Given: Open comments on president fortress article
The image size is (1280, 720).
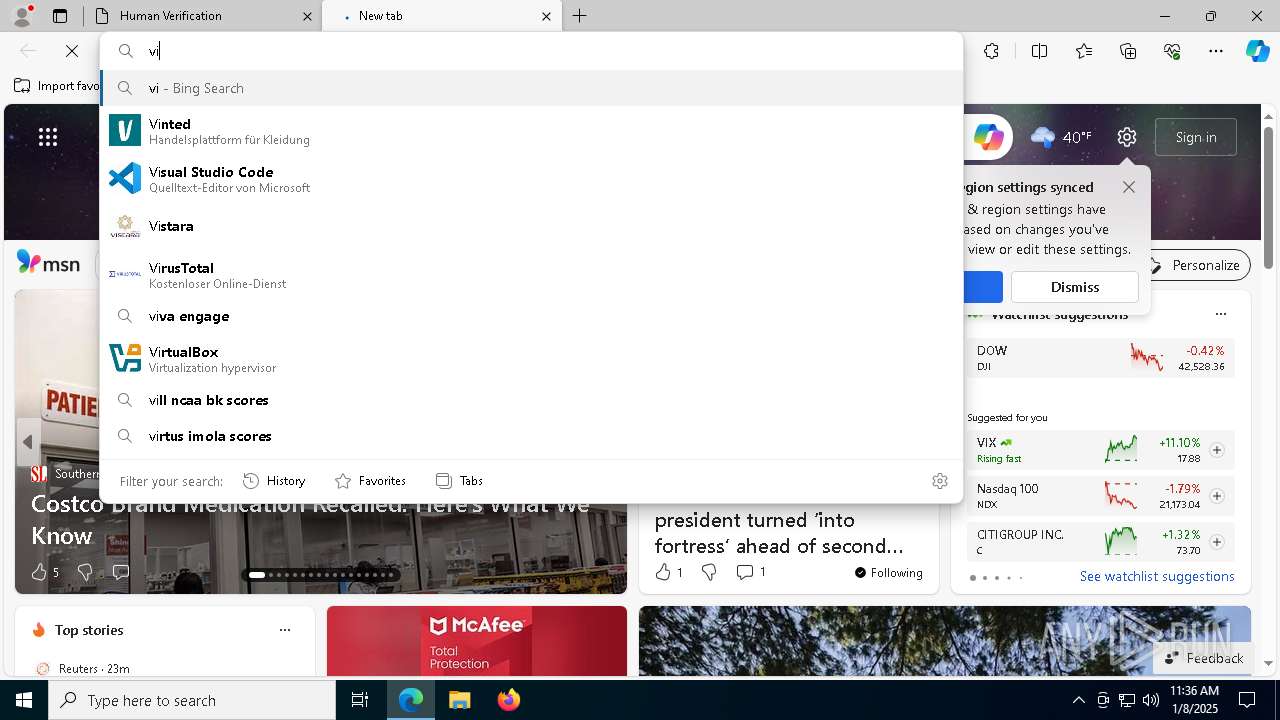Looking at the screenshot, I should tap(750, 572).
